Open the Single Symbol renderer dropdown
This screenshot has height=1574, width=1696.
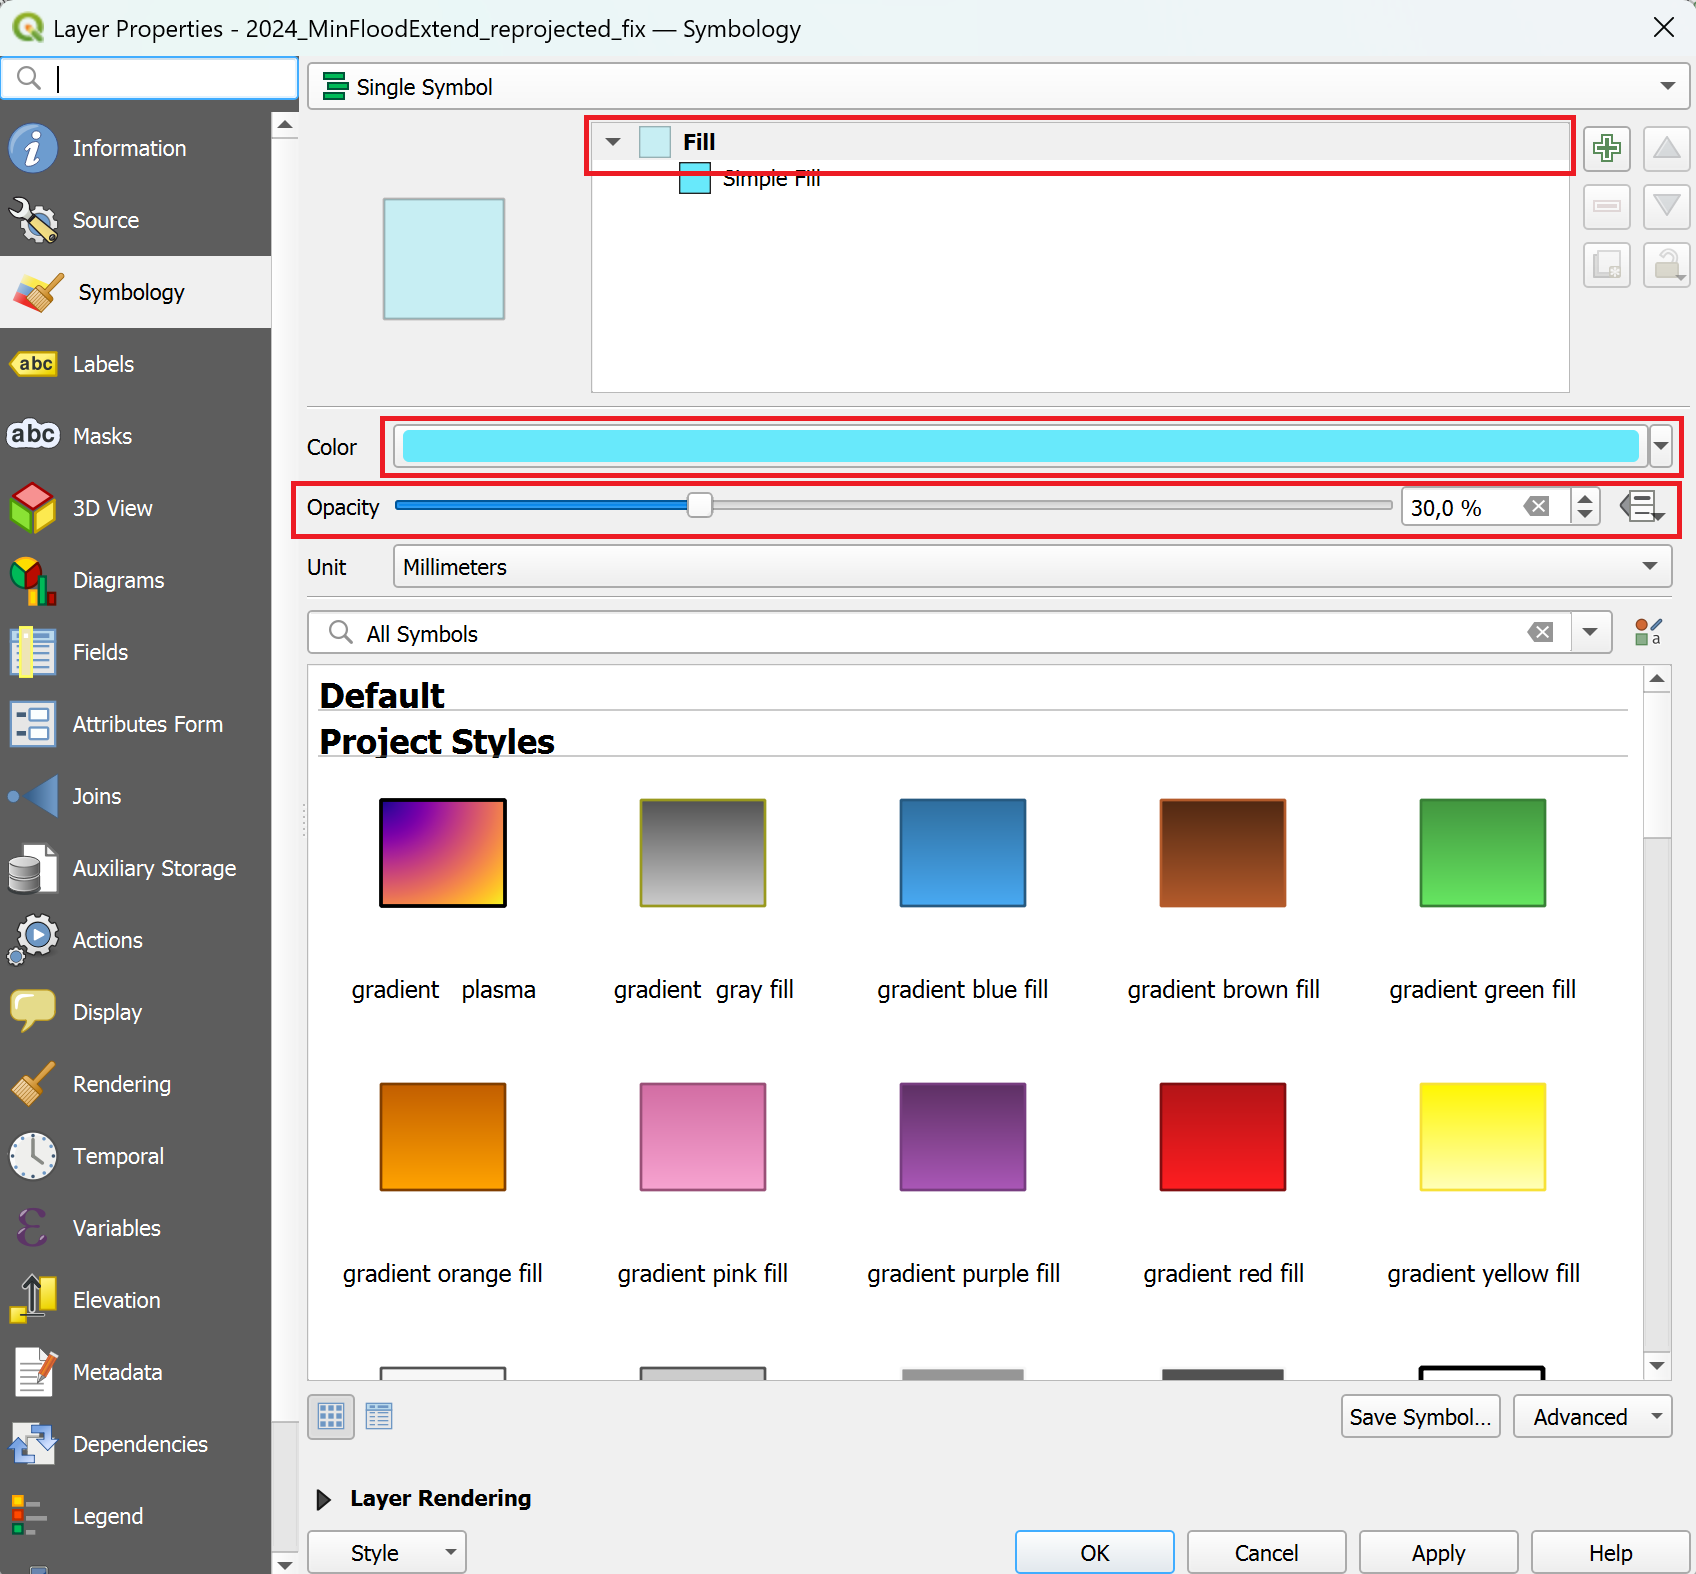pos(998,87)
